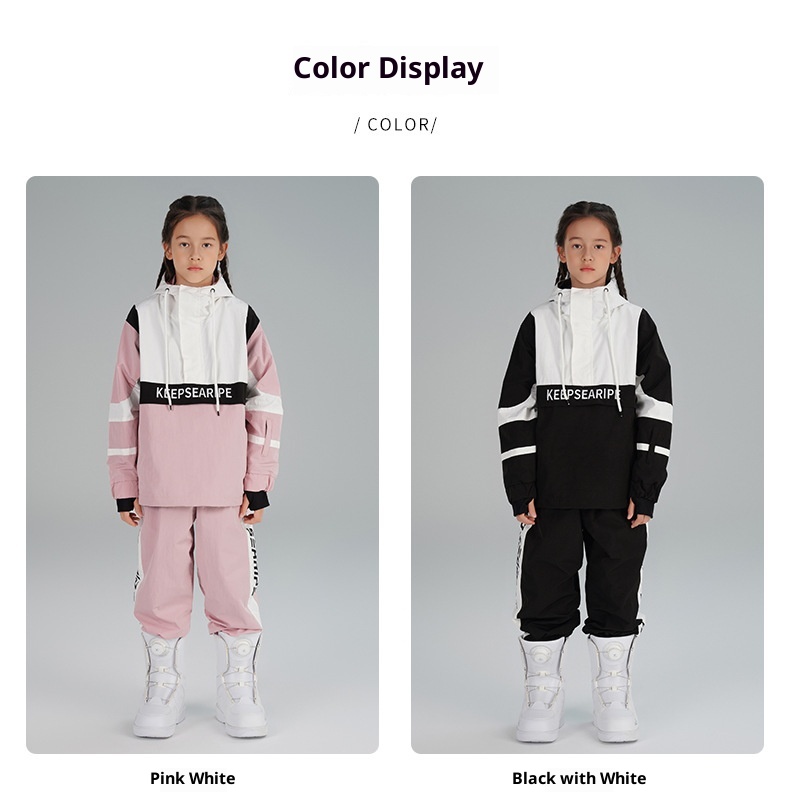Click the Pink White outfit photo
790x793 pixels.
(202, 464)
